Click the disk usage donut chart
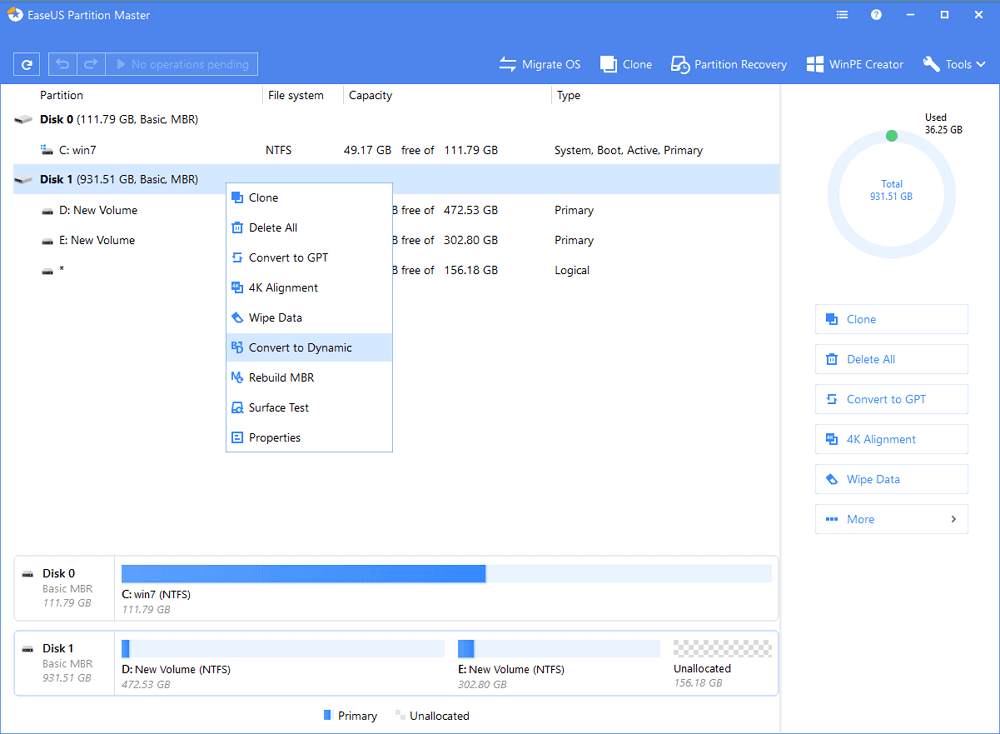 (892, 195)
